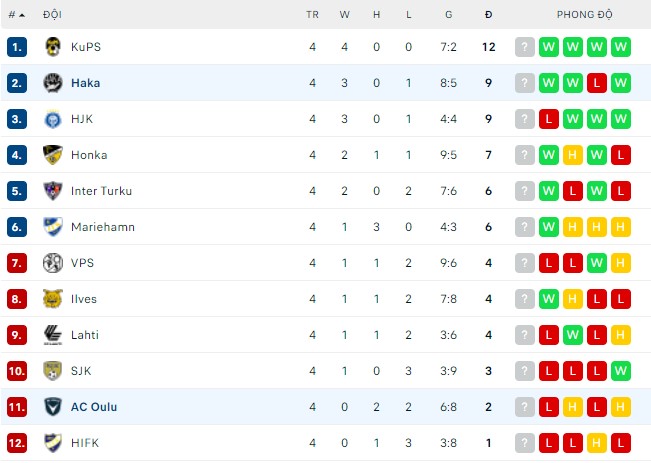Click the Honka club logo

point(53,155)
